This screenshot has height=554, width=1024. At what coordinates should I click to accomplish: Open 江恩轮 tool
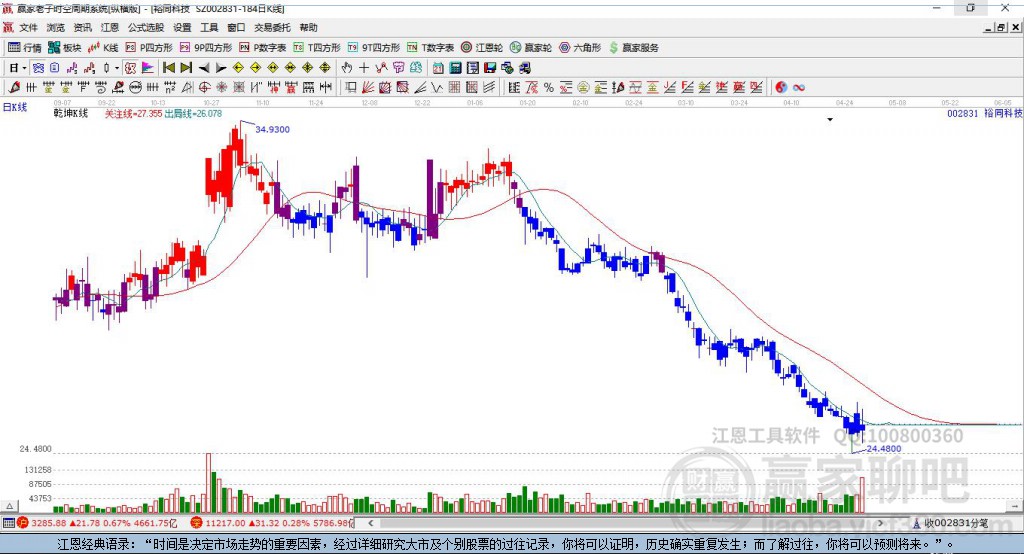(x=482, y=48)
